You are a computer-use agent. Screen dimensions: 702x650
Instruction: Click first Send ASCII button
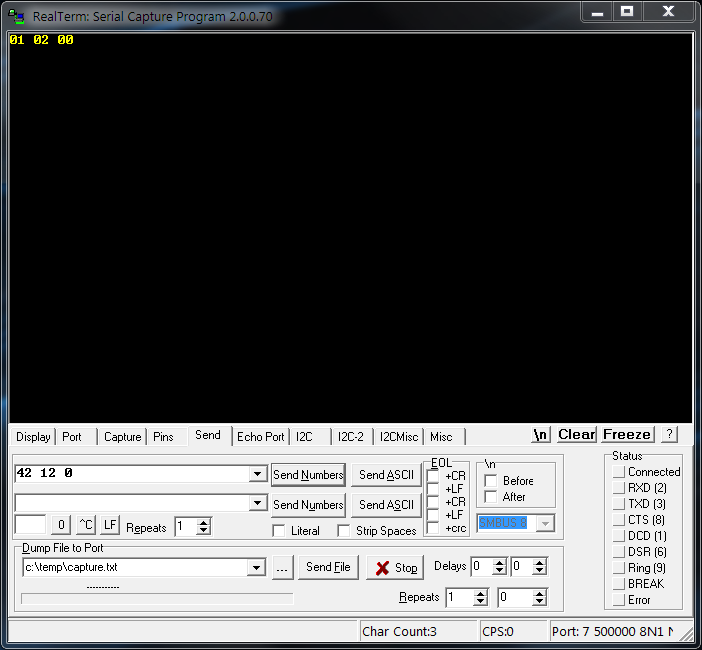[386, 475]
